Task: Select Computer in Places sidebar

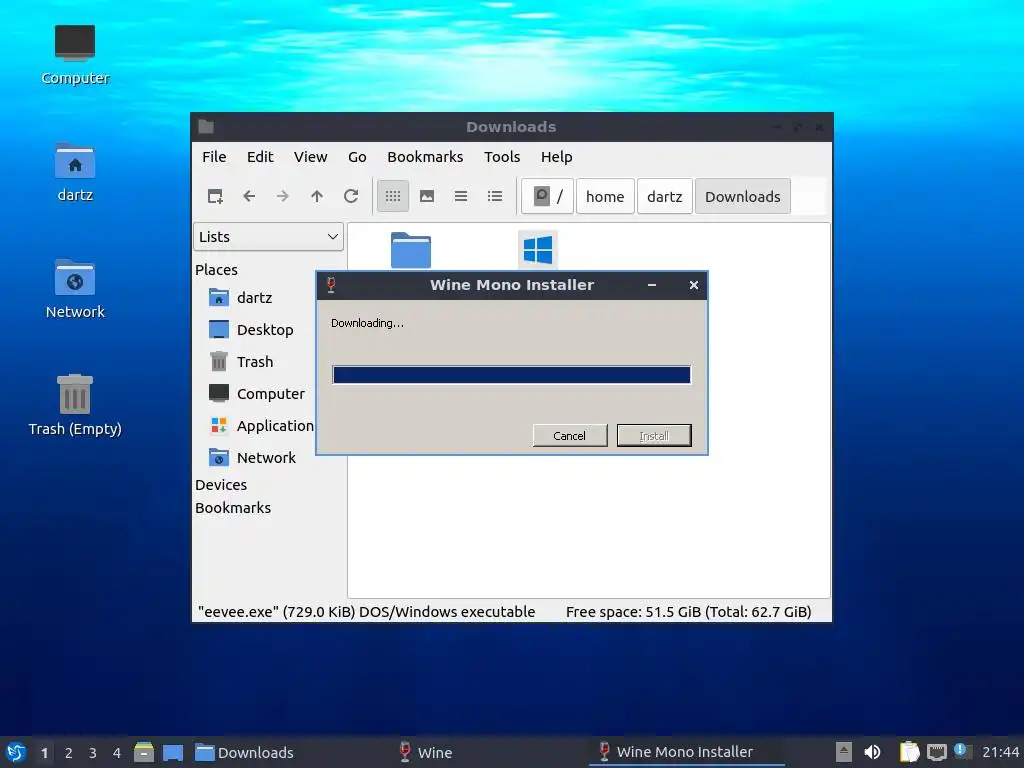Action: 255,394
